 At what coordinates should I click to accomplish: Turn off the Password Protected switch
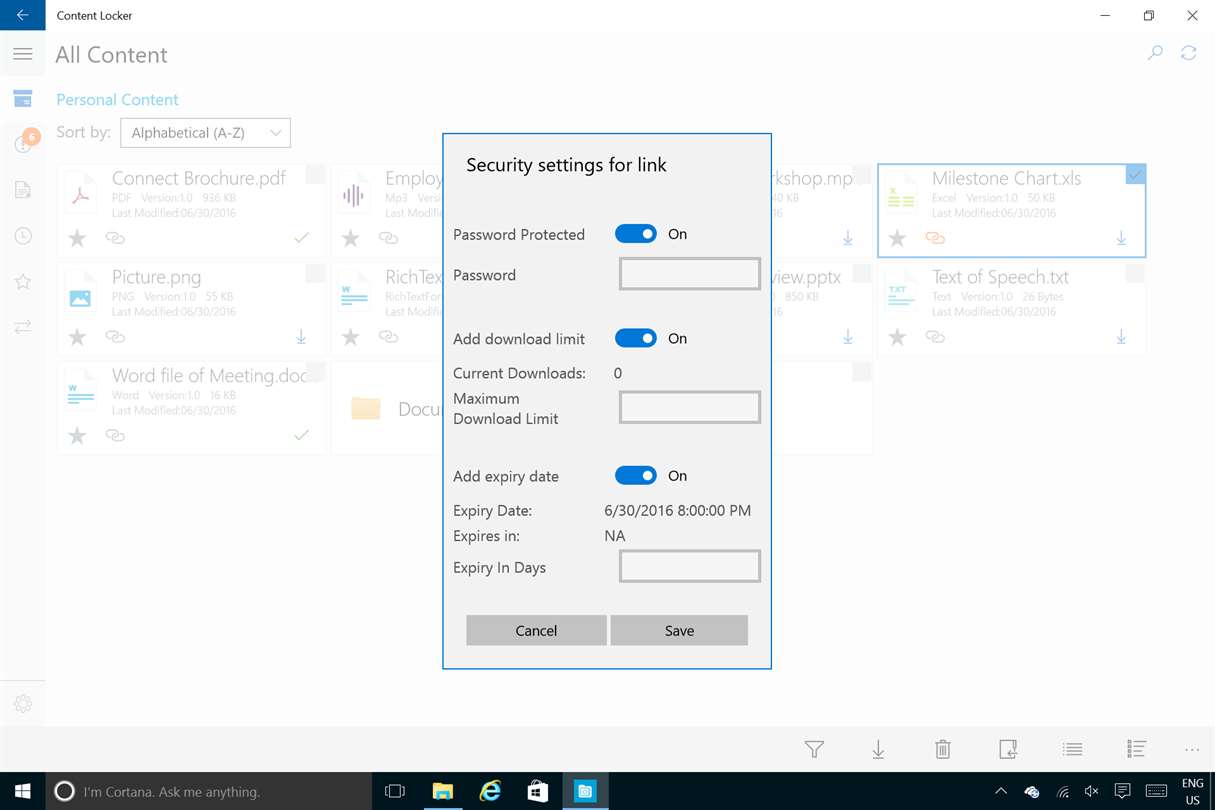636,234
